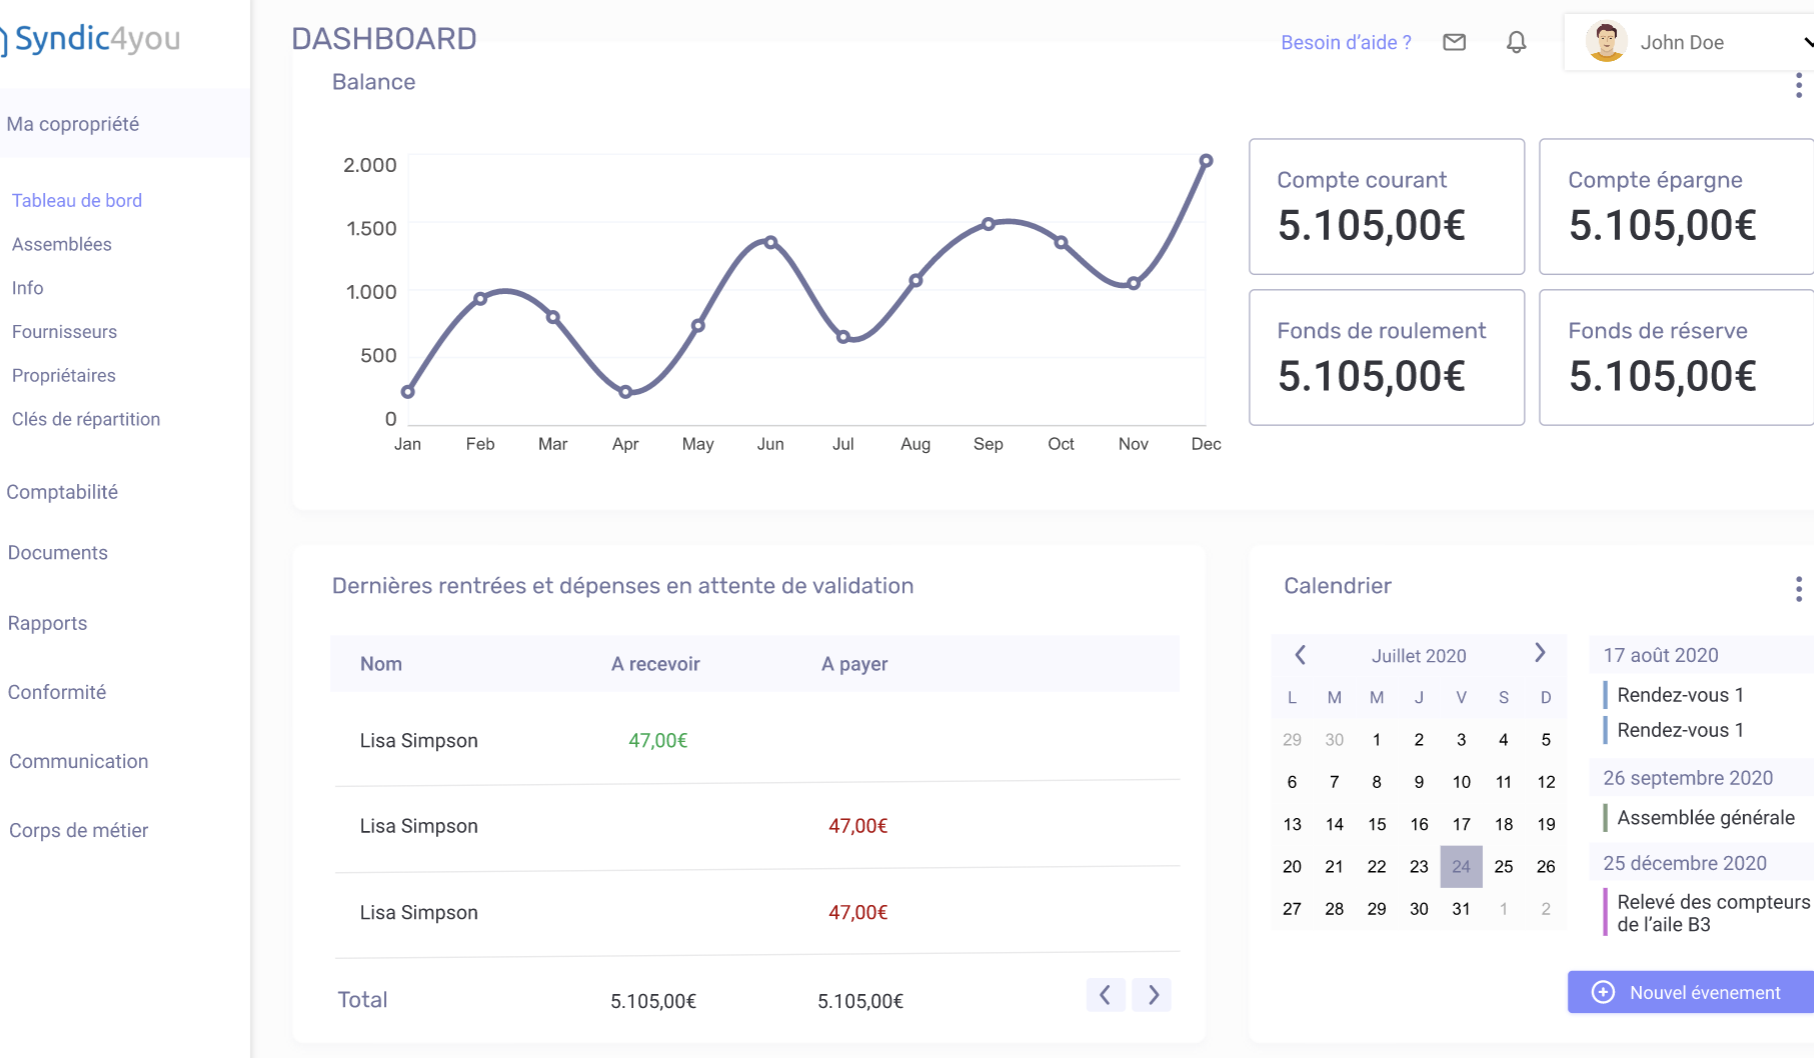
Task: Expand Corps de métier section
Action: pos(79,830)
